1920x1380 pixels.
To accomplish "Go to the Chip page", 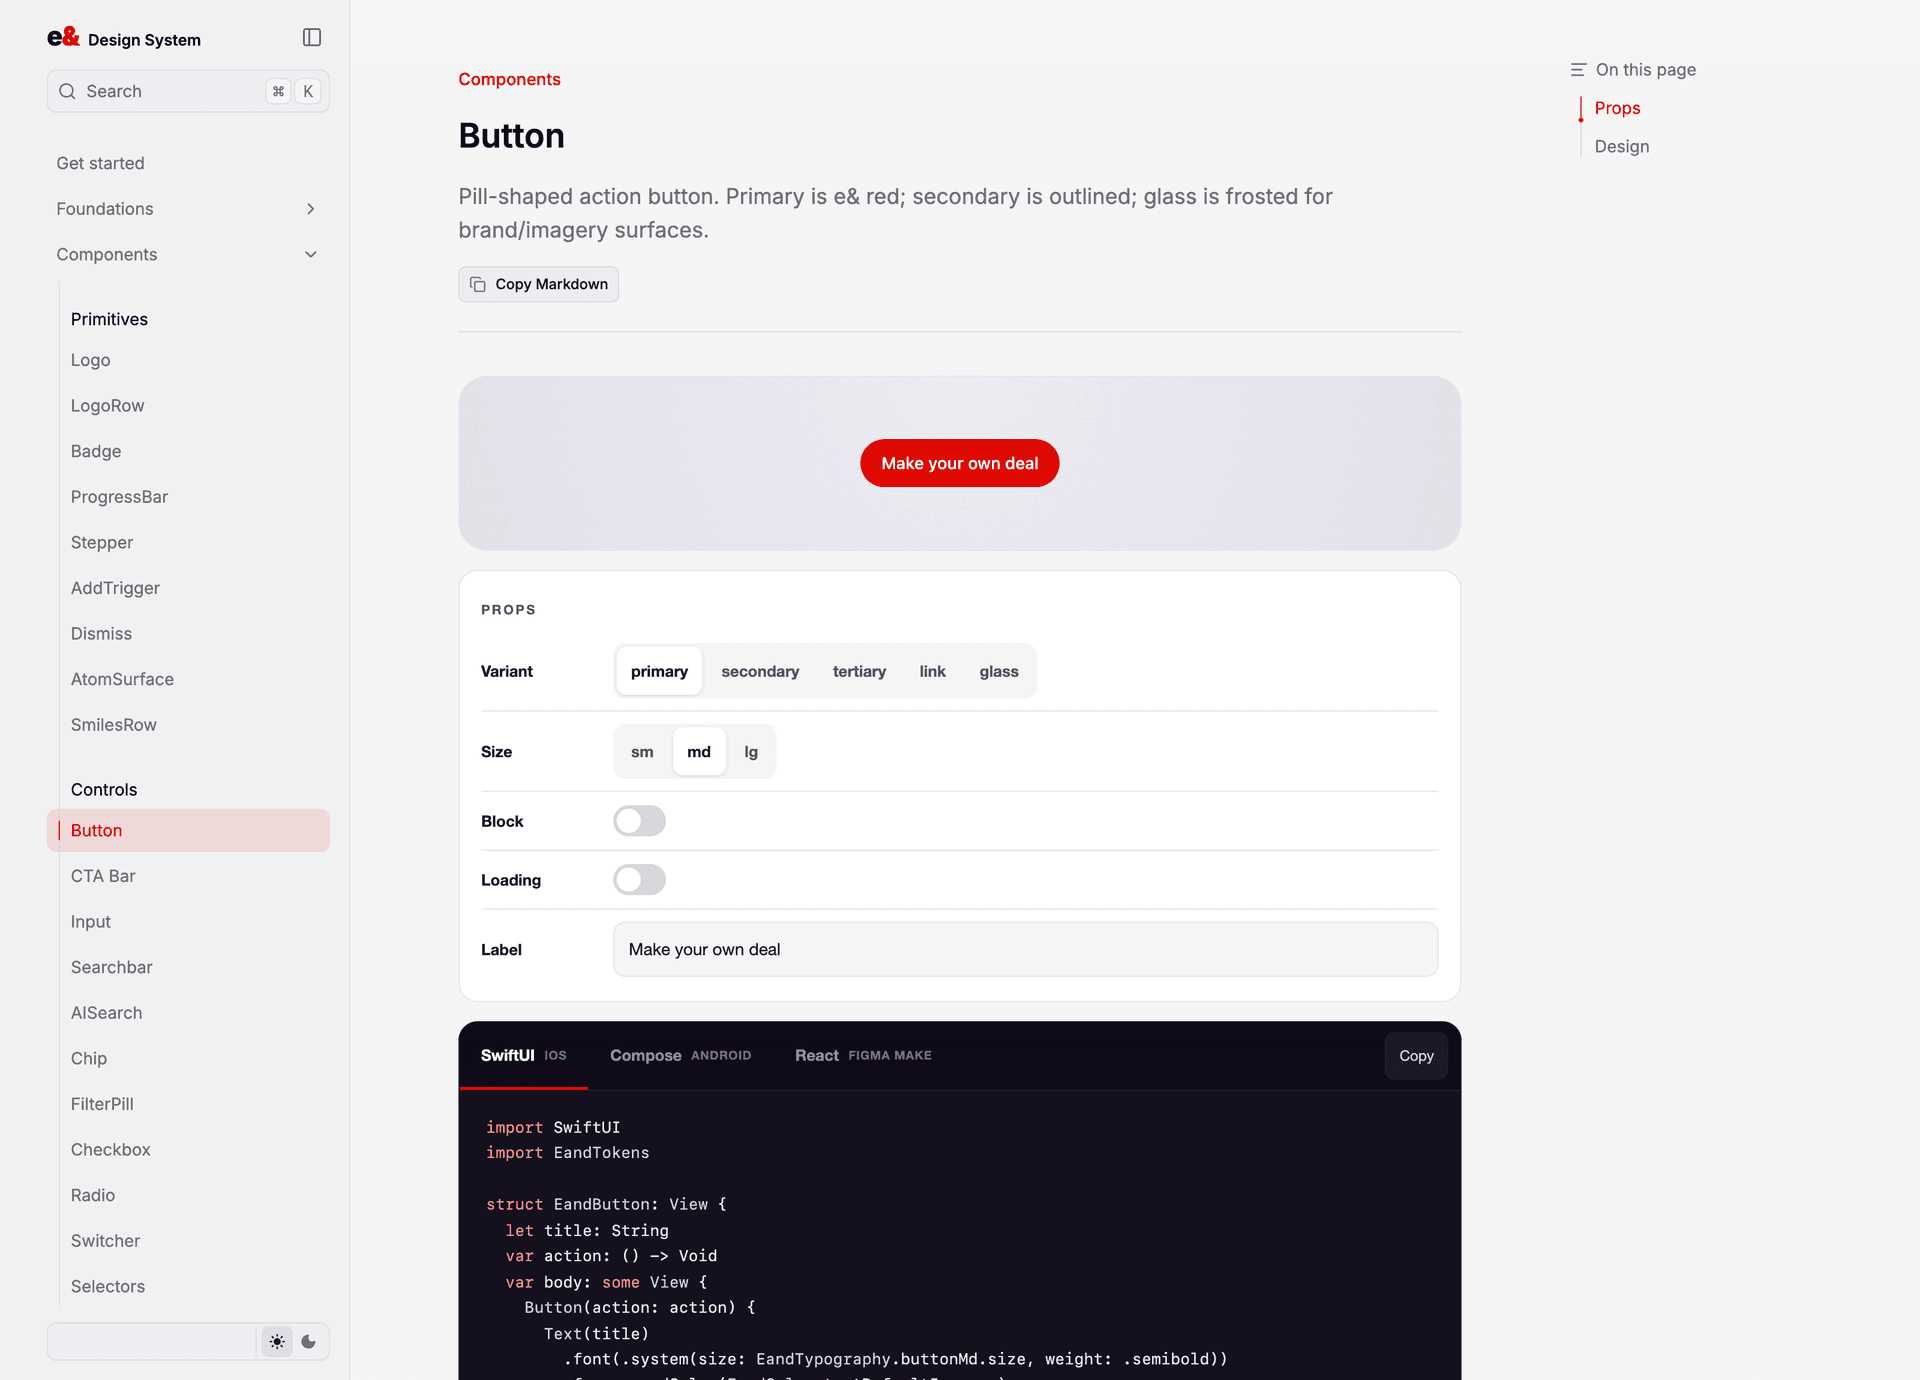I will click(x=188, y=1058).
